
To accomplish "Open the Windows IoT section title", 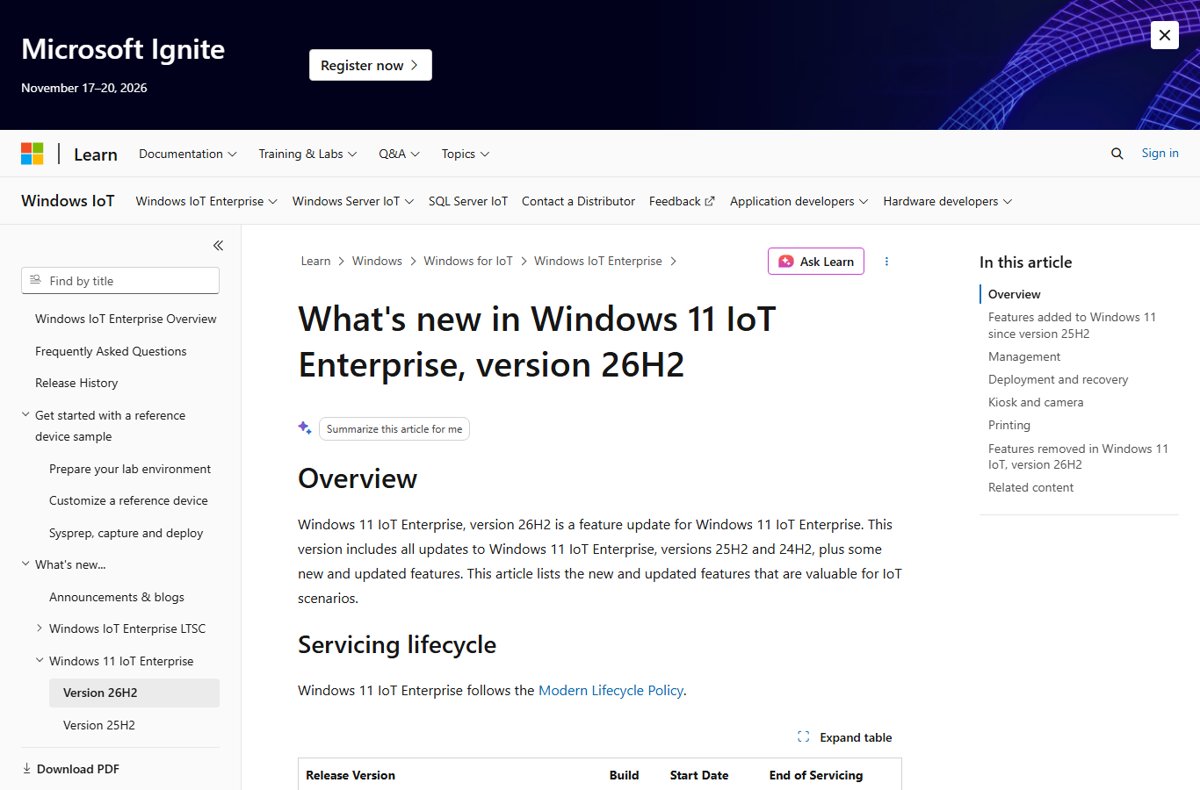I will 68,201.
